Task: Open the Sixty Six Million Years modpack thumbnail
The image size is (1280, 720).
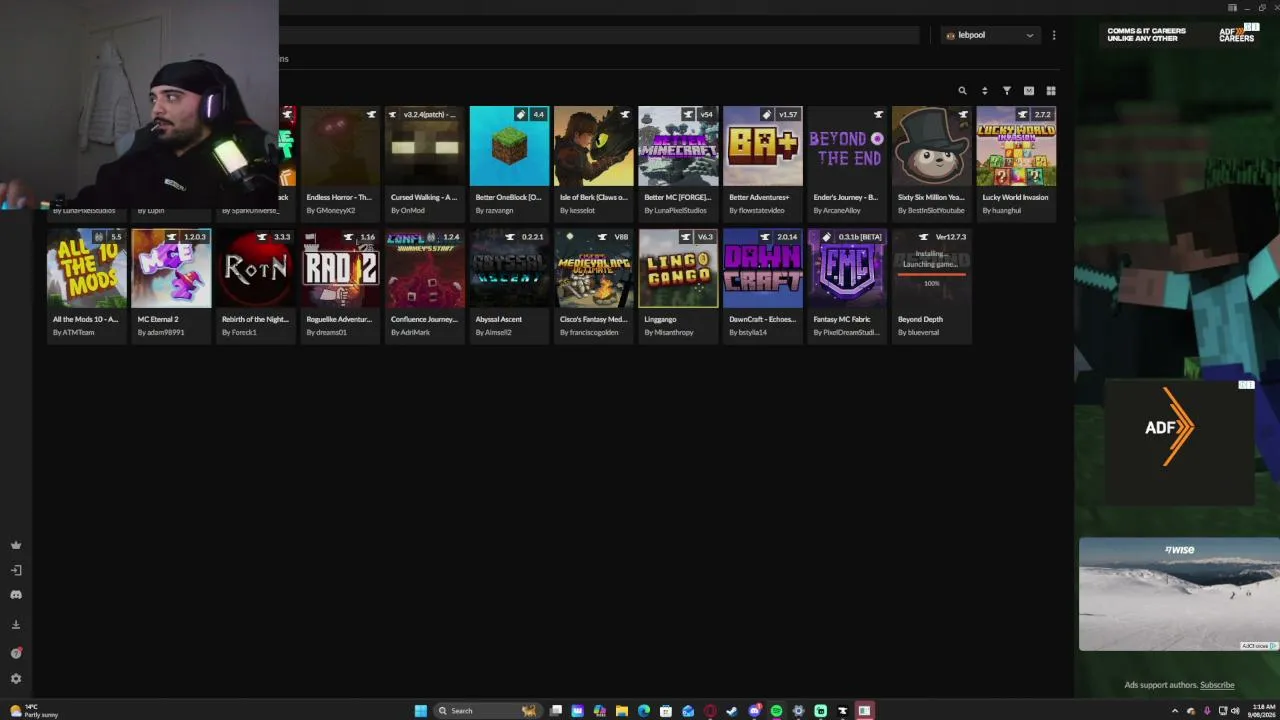Action: 932,146
